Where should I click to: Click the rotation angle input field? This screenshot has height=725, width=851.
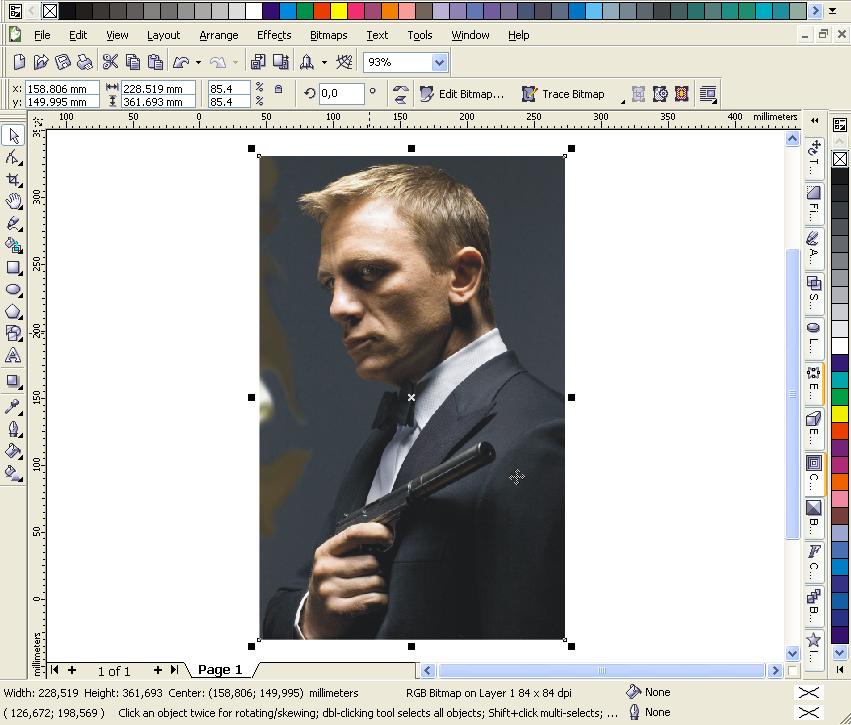pyautogui.click(x=341, y=94)
